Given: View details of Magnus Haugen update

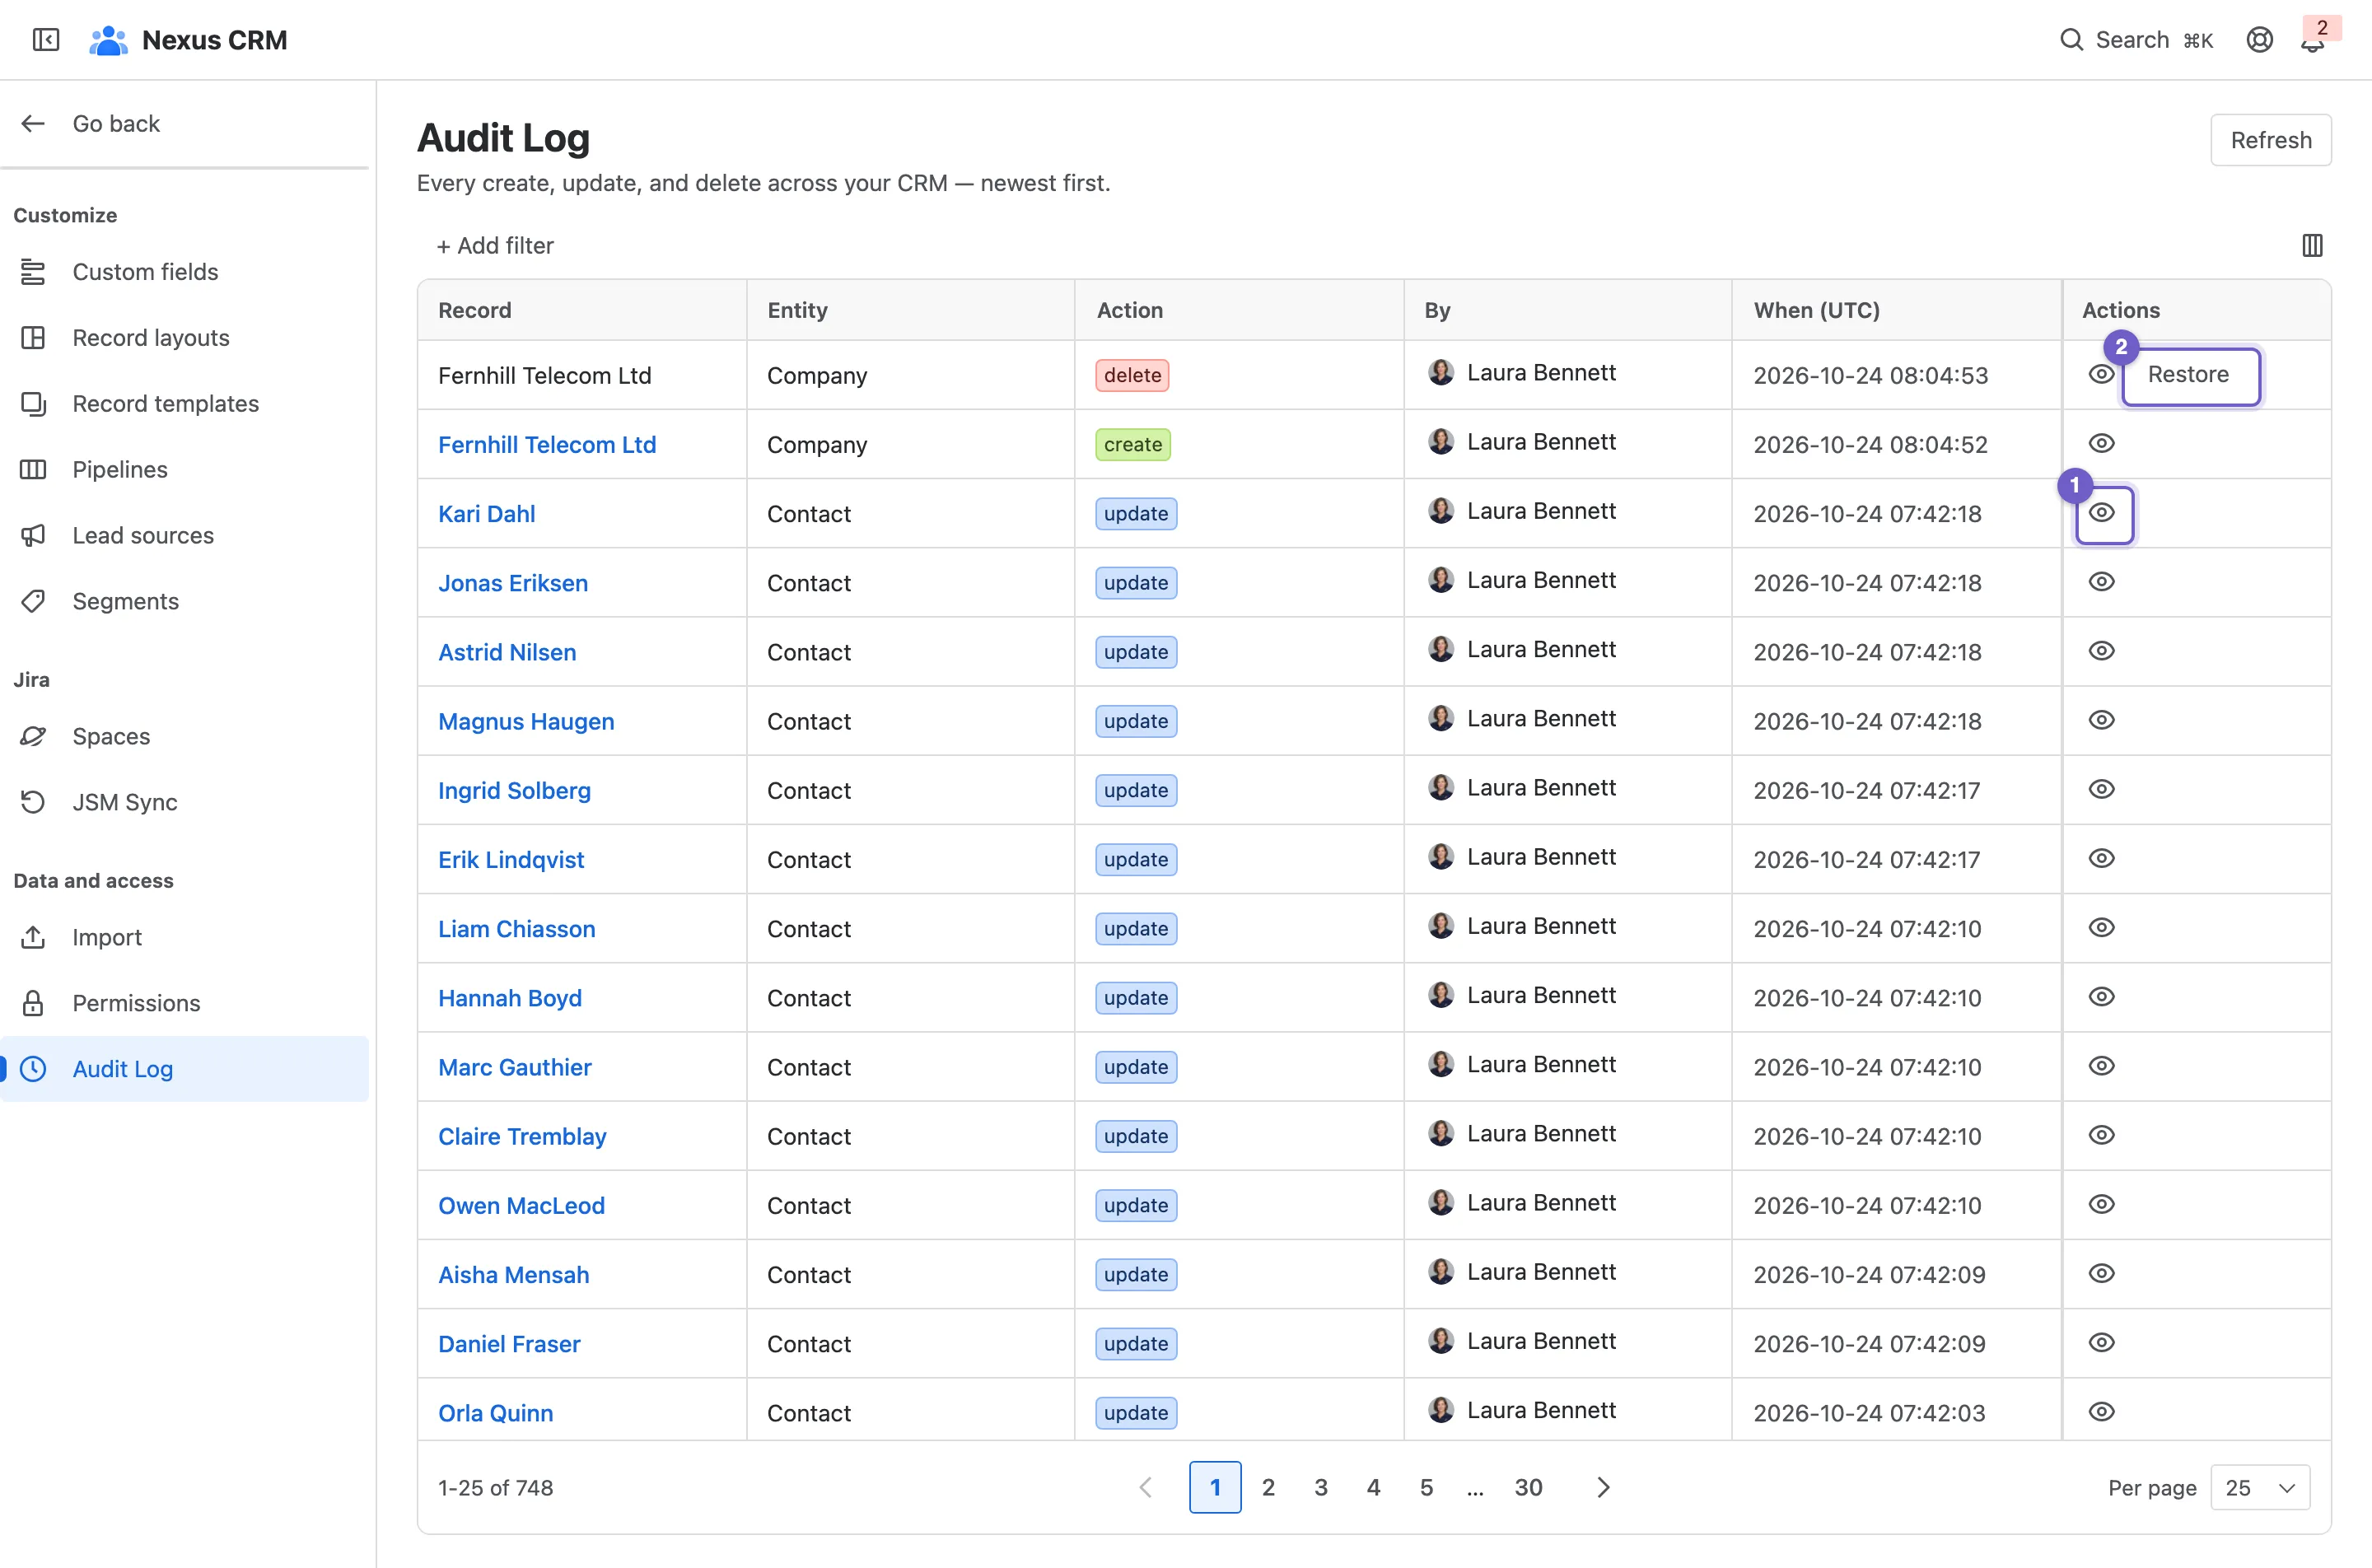Looking at the screenshot, I should (x=2101, y=720).
